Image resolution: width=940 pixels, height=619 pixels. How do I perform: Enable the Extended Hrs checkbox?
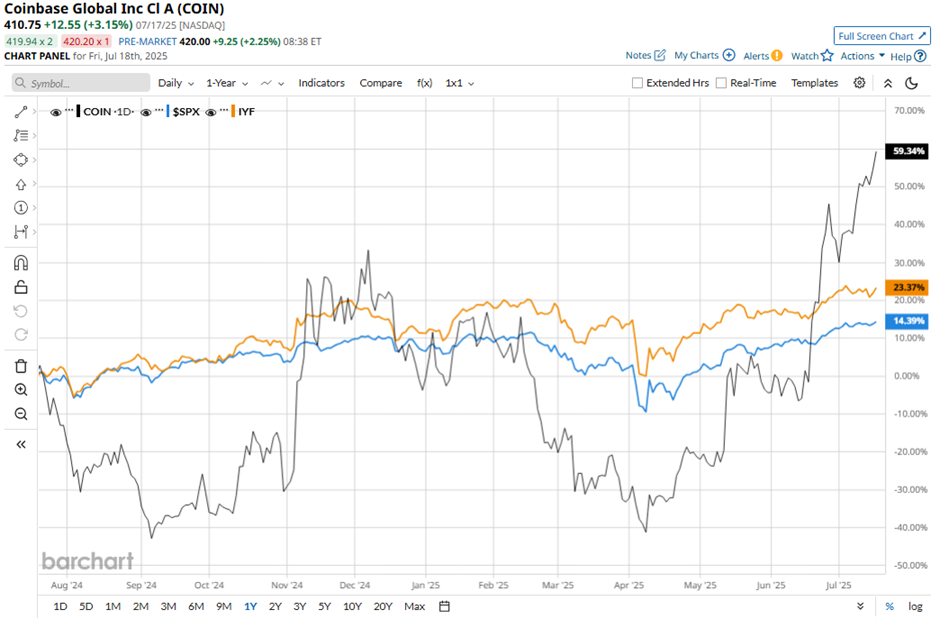pos(637,83)
